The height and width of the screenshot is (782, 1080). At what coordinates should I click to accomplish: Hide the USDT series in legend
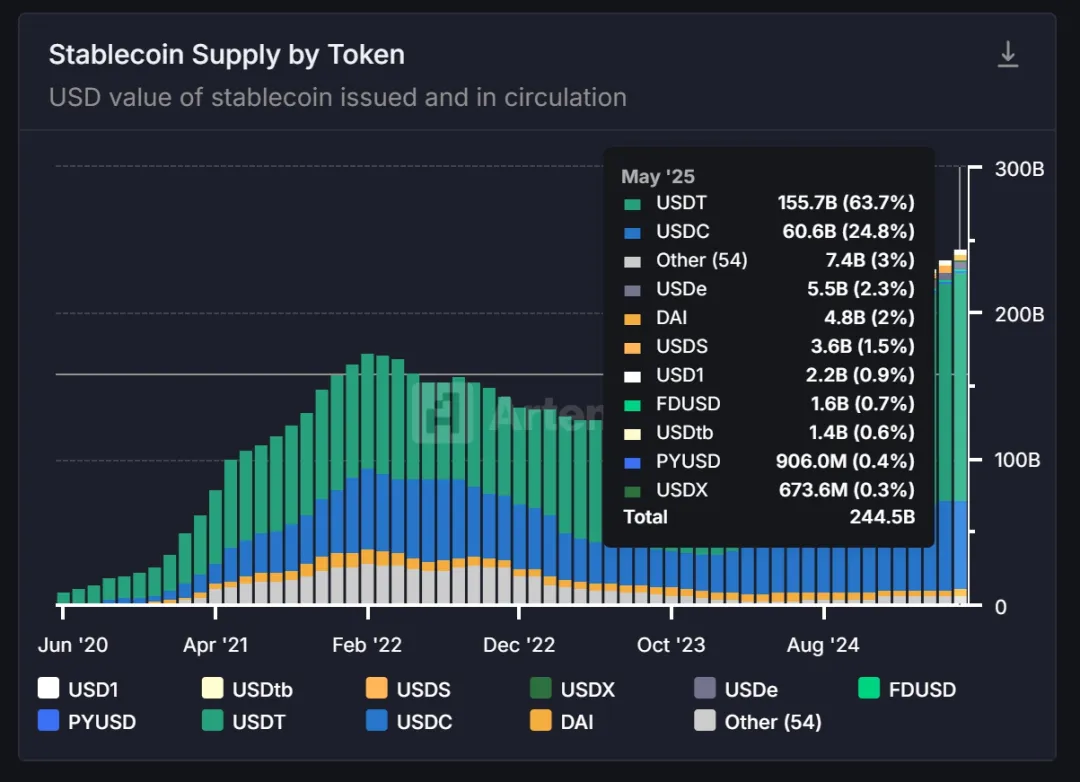(x=212, y=721)
